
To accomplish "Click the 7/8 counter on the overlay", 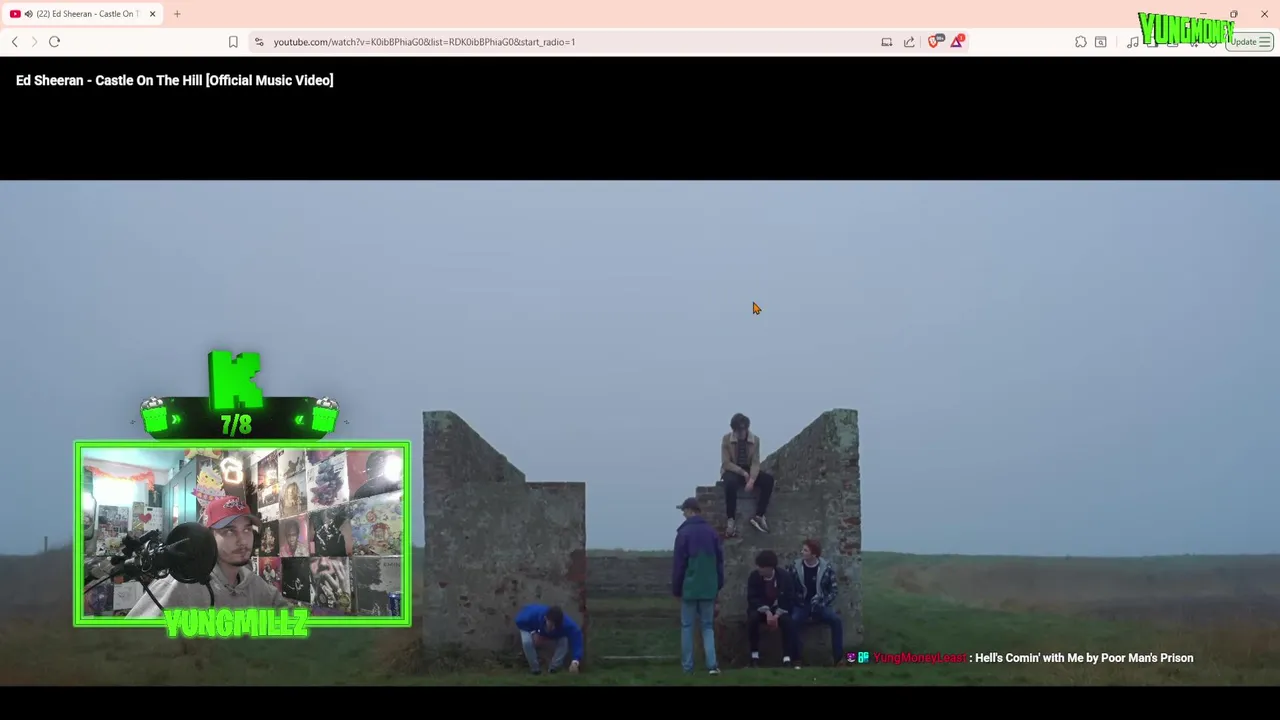I will [236, 425].
